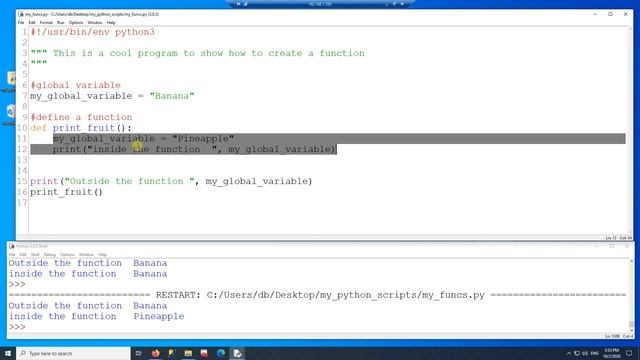
Task: Click the '#global variable' comment line
Action: point(76,85)
